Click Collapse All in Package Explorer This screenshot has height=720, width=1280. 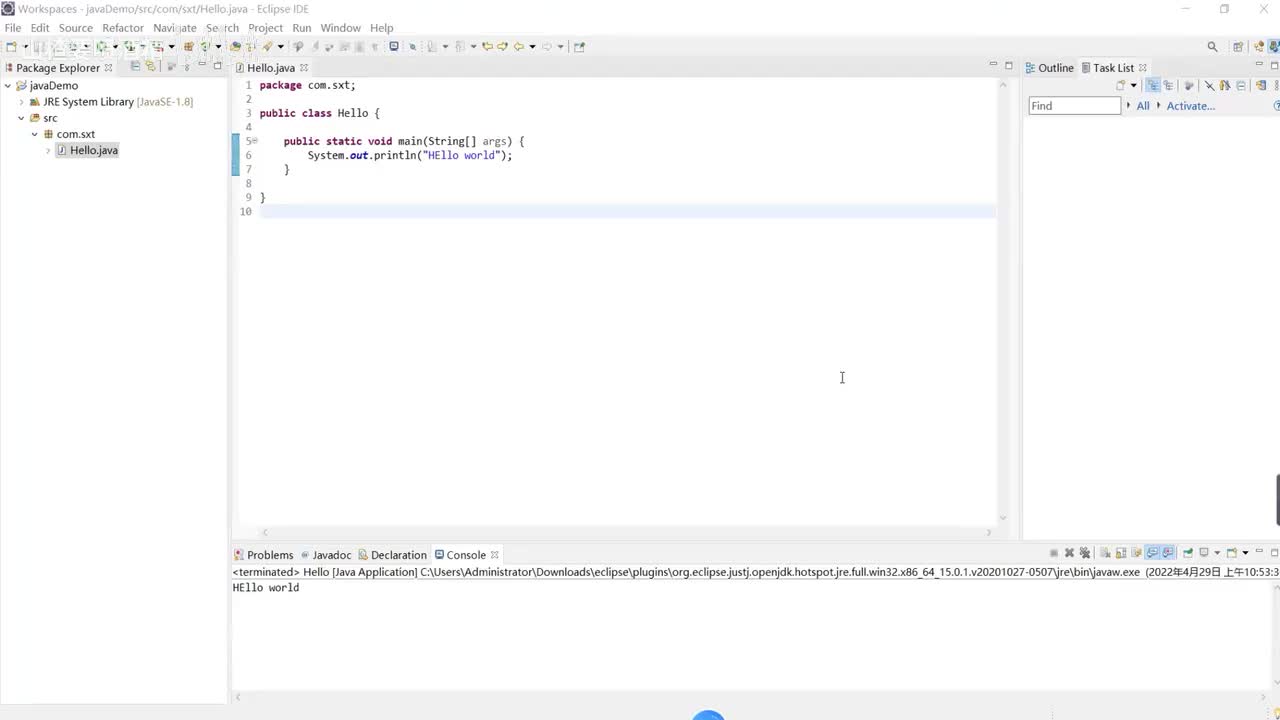pyautogui.click(x=135, y=66)
